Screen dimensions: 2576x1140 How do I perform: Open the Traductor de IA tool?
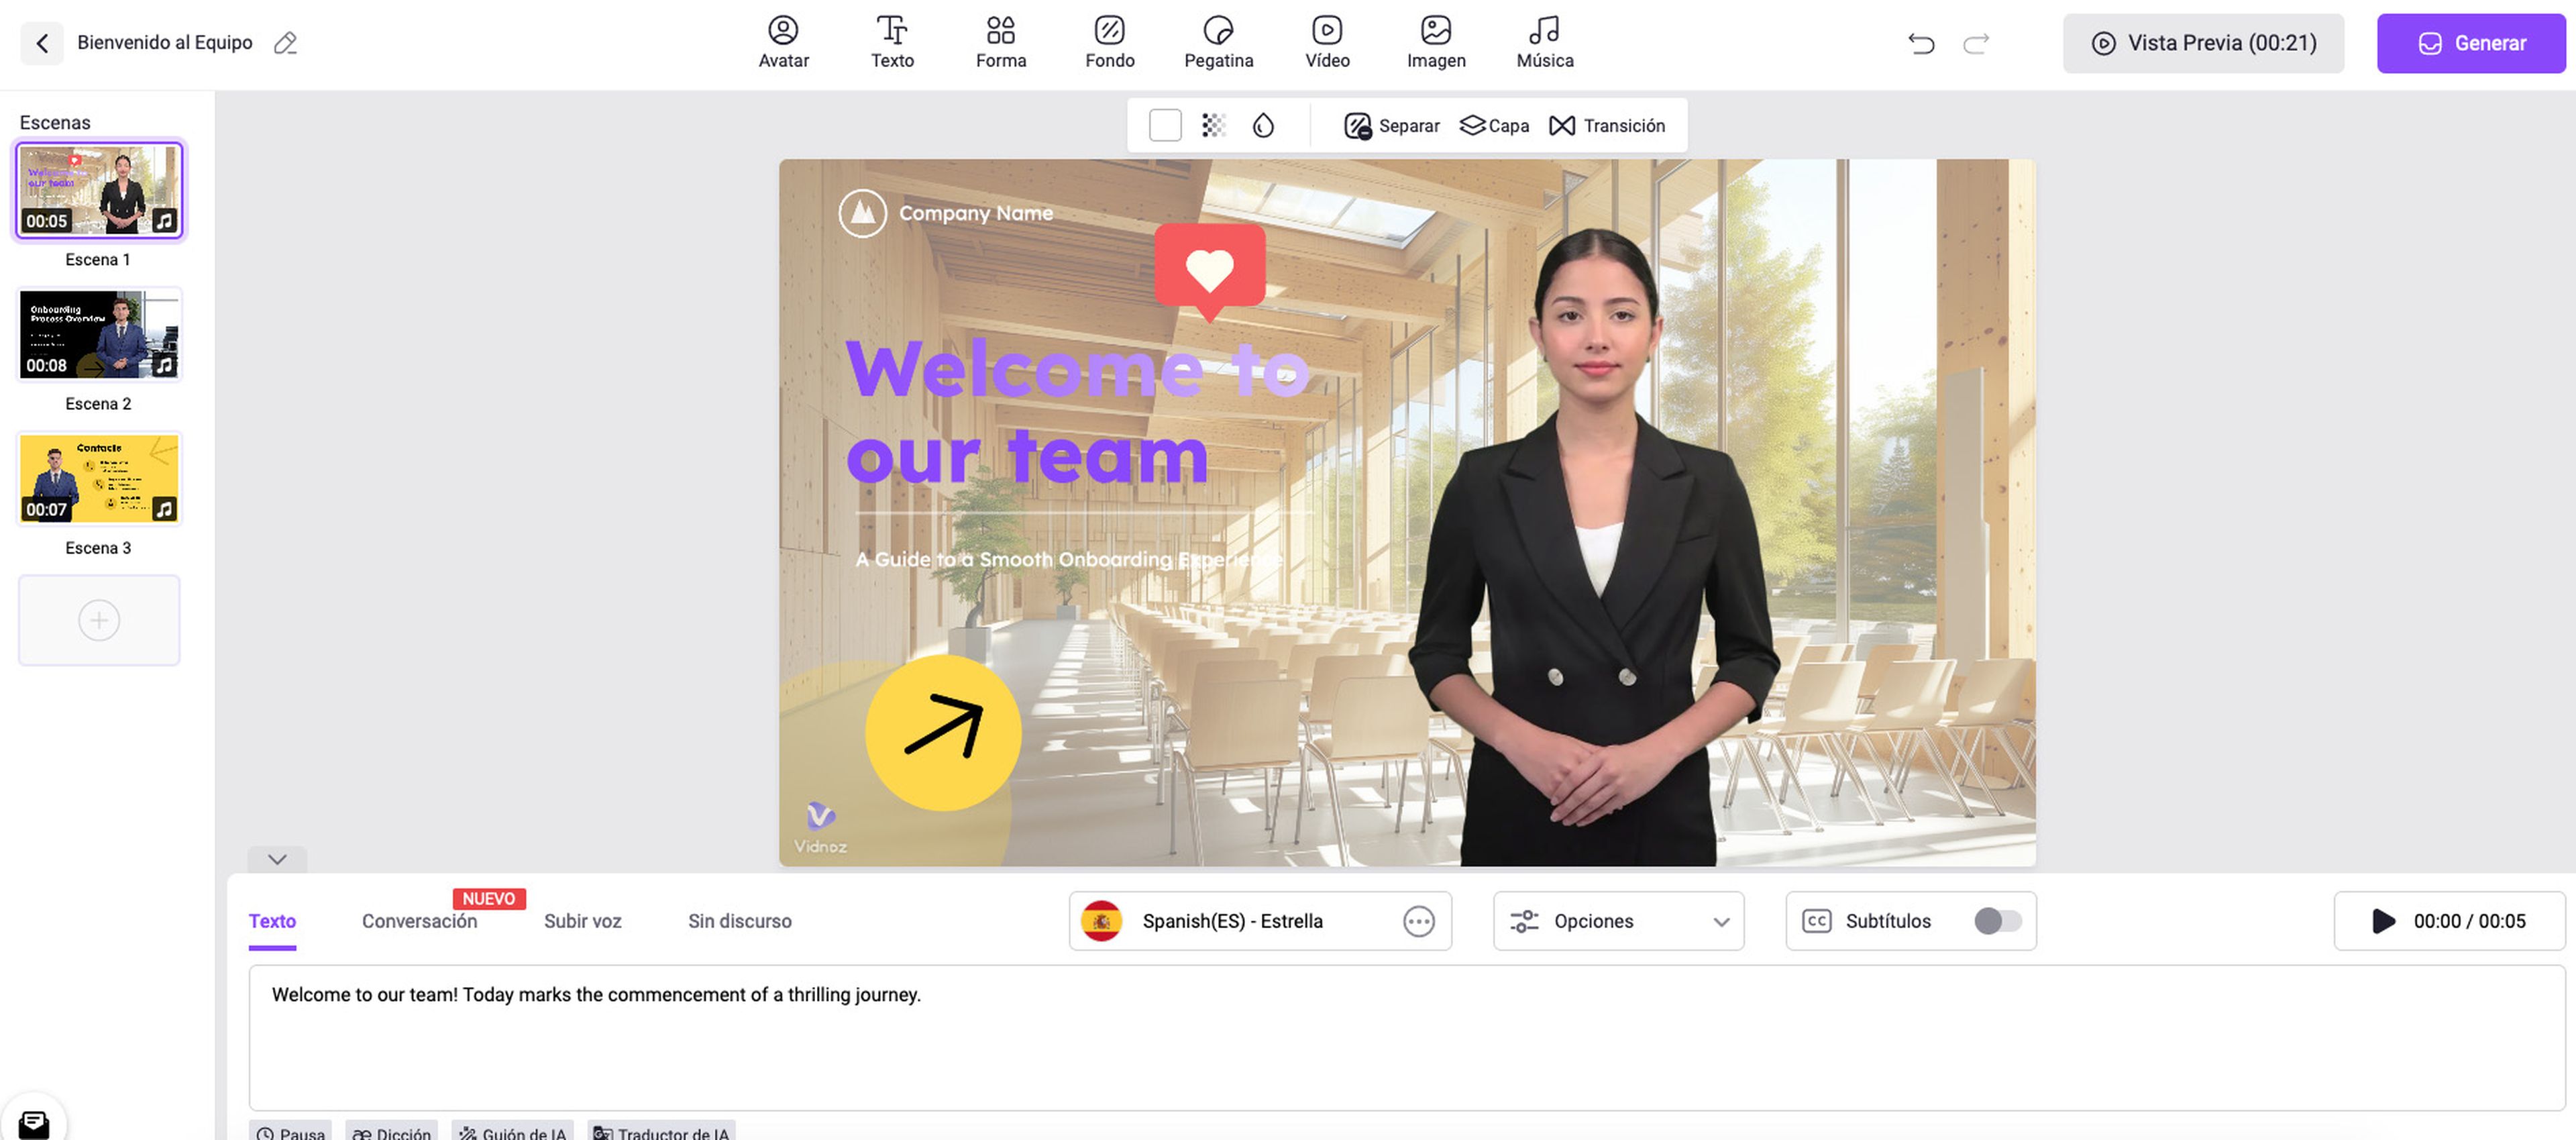coord(661,1132)
